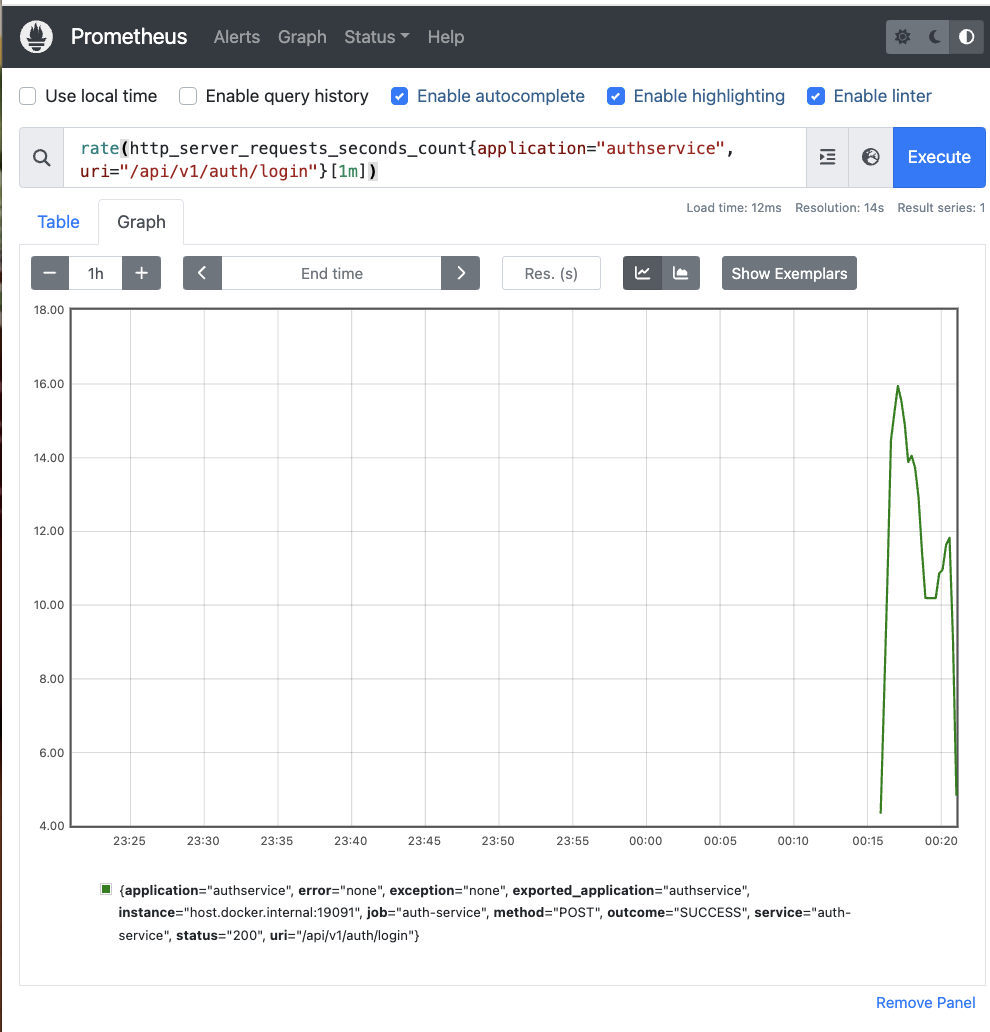Image resolution: width=990 pixels, height=1032 pixels.
Task: Open the Status dropdown menu
Action: pyautogui.click(x=377, y=37)
